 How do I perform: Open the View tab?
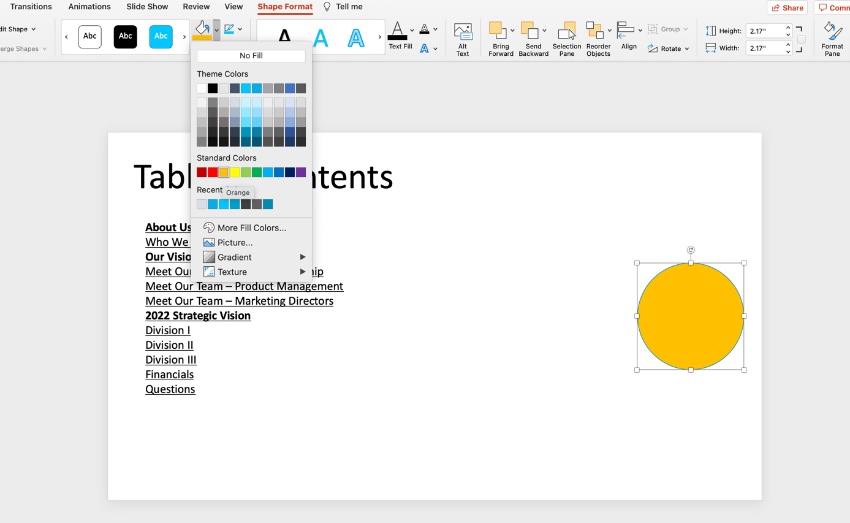pos(234,7)
